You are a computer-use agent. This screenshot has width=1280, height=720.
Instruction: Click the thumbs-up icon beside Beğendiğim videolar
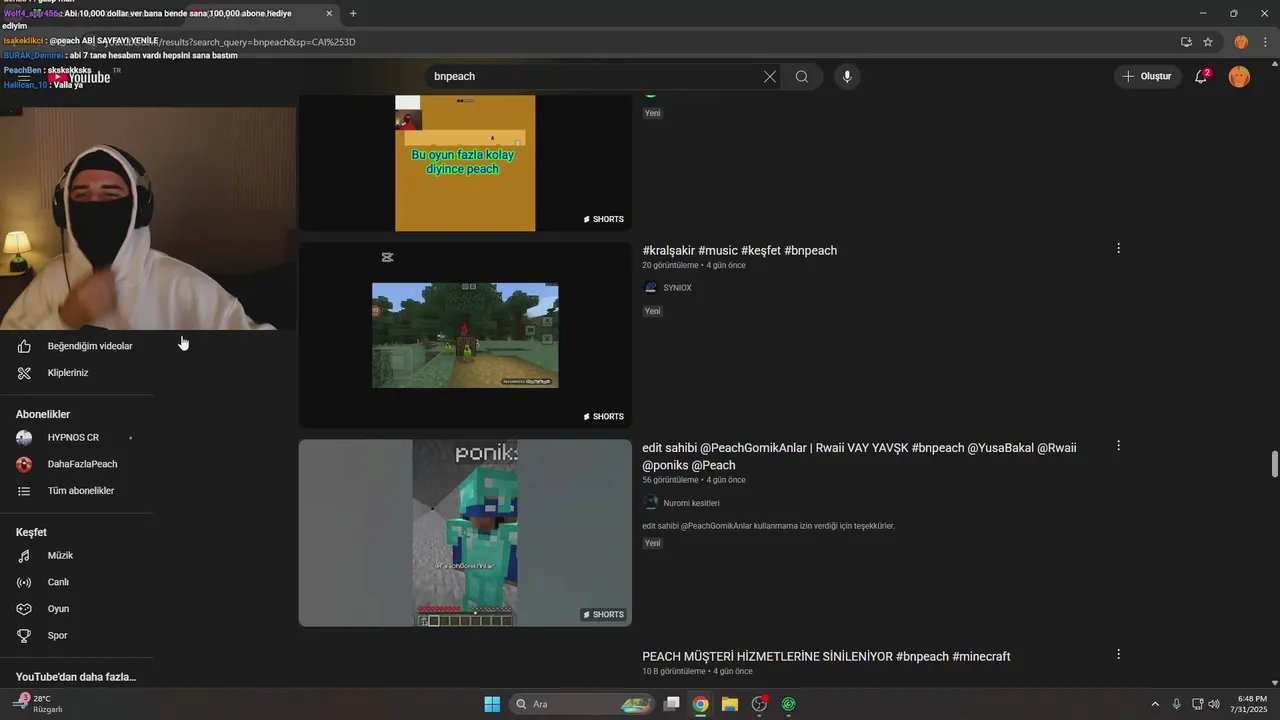[x=25, y=346]
